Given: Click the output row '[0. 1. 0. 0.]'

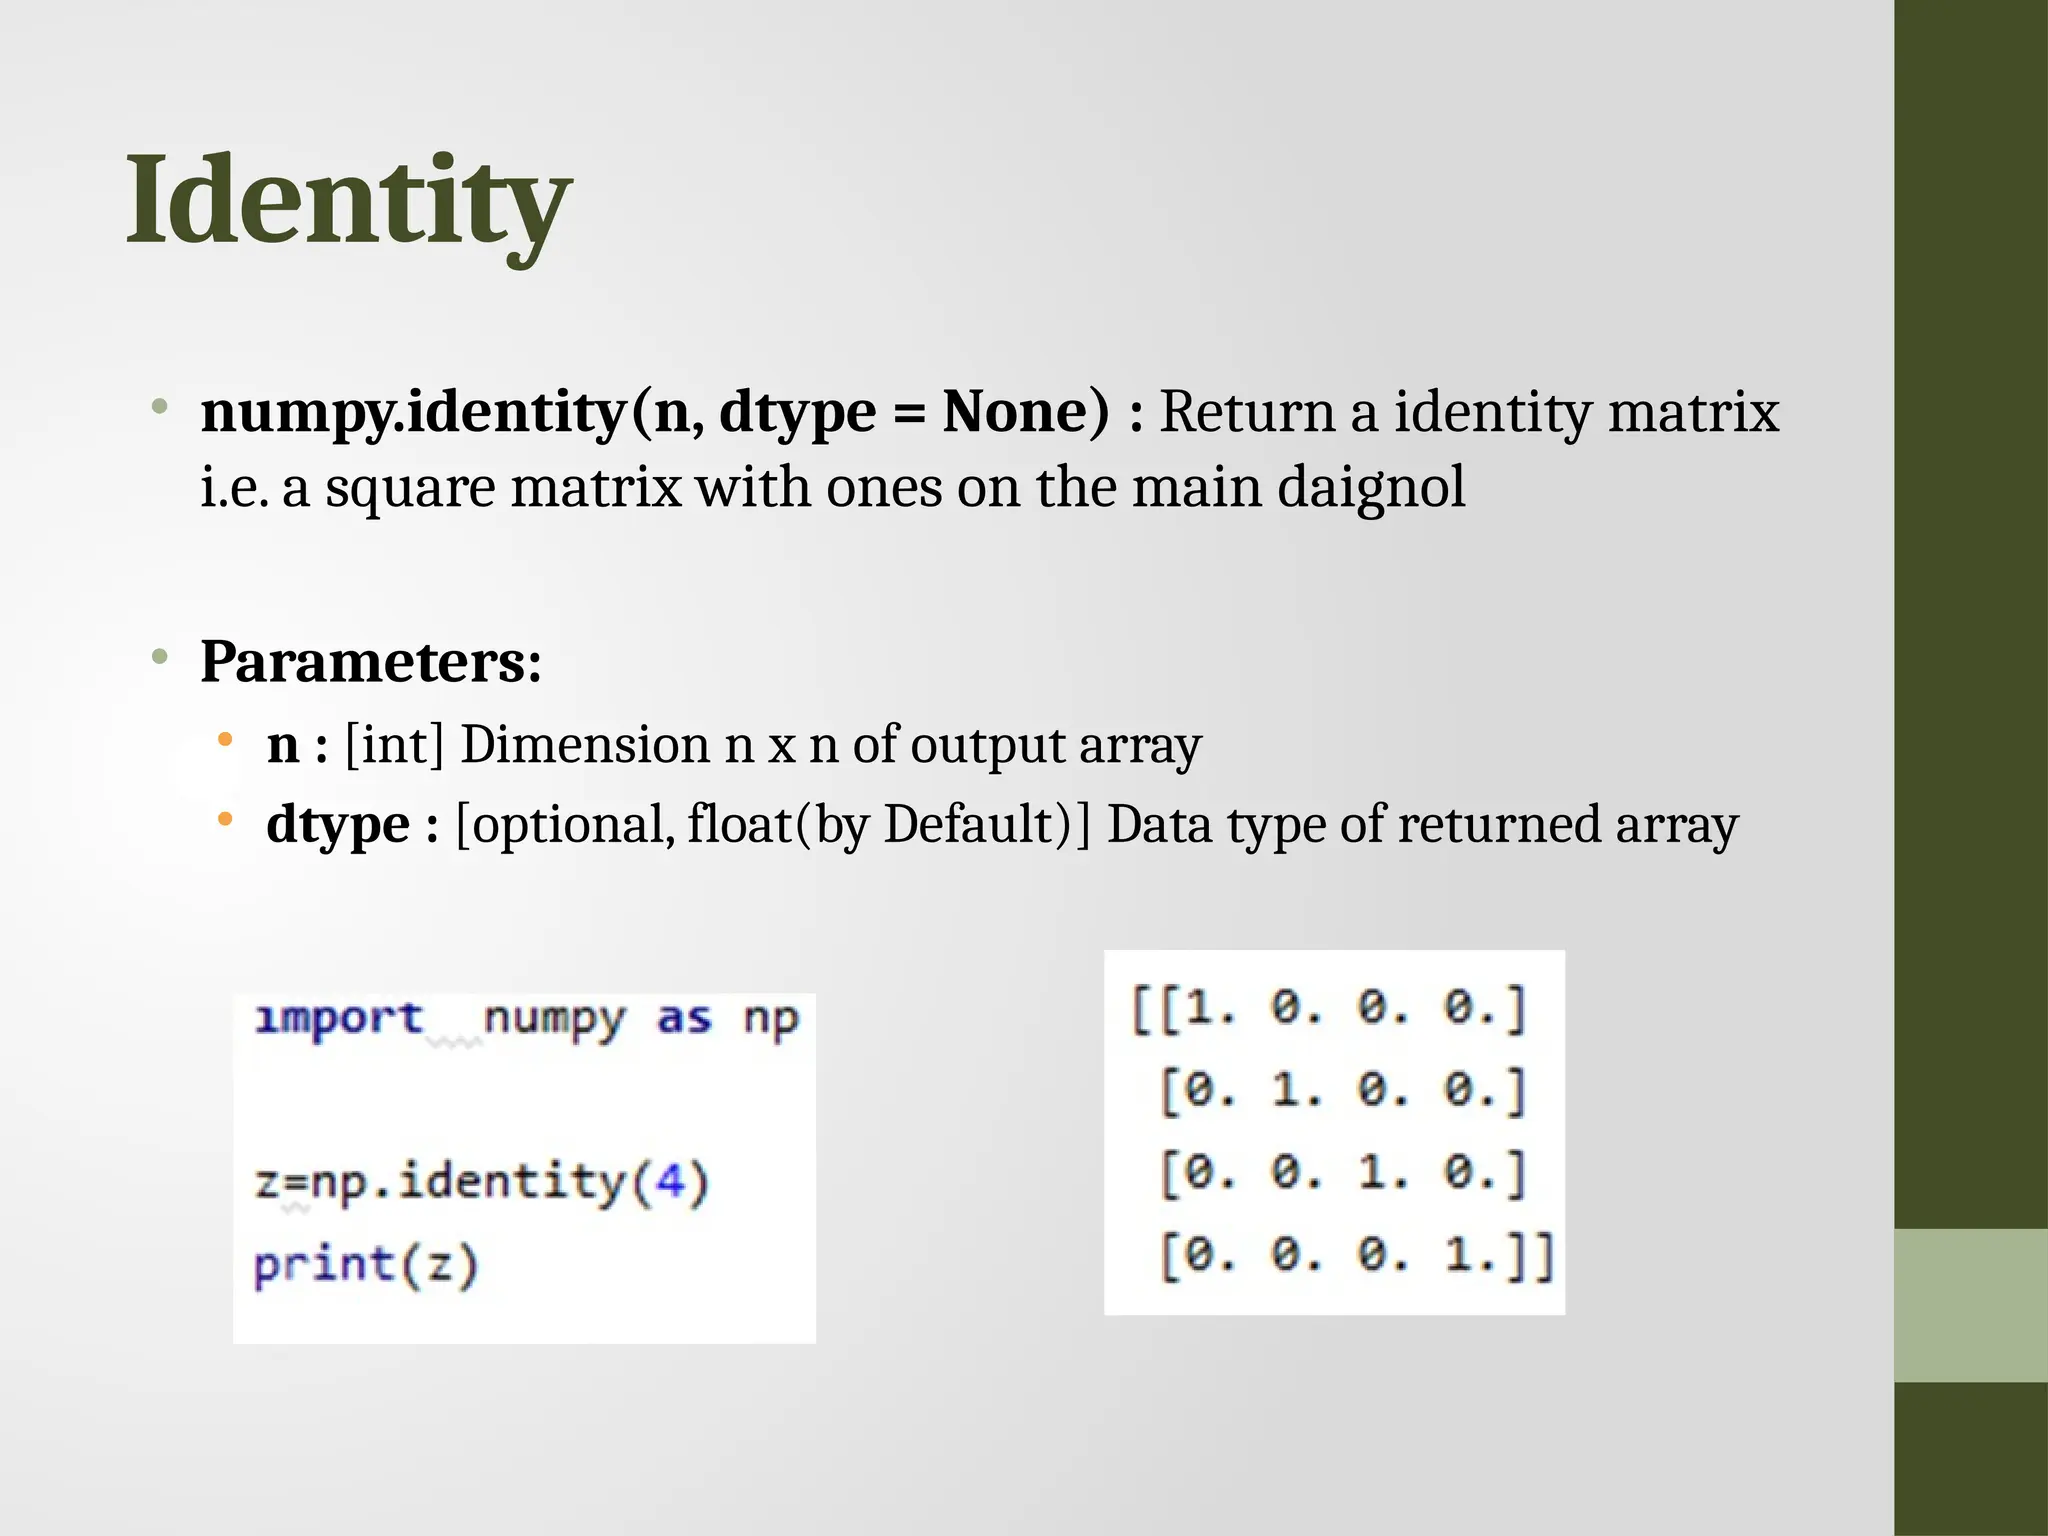Looking at the screenshot, I should tap(1342, 1090).
